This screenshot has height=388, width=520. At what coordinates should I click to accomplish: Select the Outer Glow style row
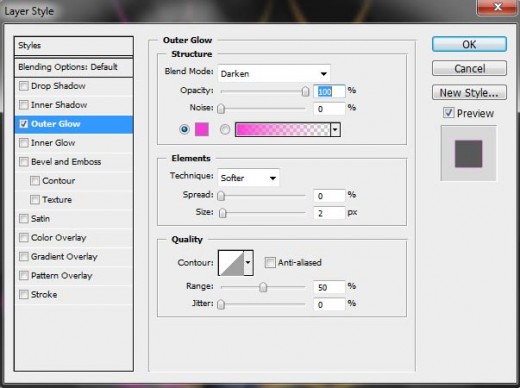coord(74,124)
